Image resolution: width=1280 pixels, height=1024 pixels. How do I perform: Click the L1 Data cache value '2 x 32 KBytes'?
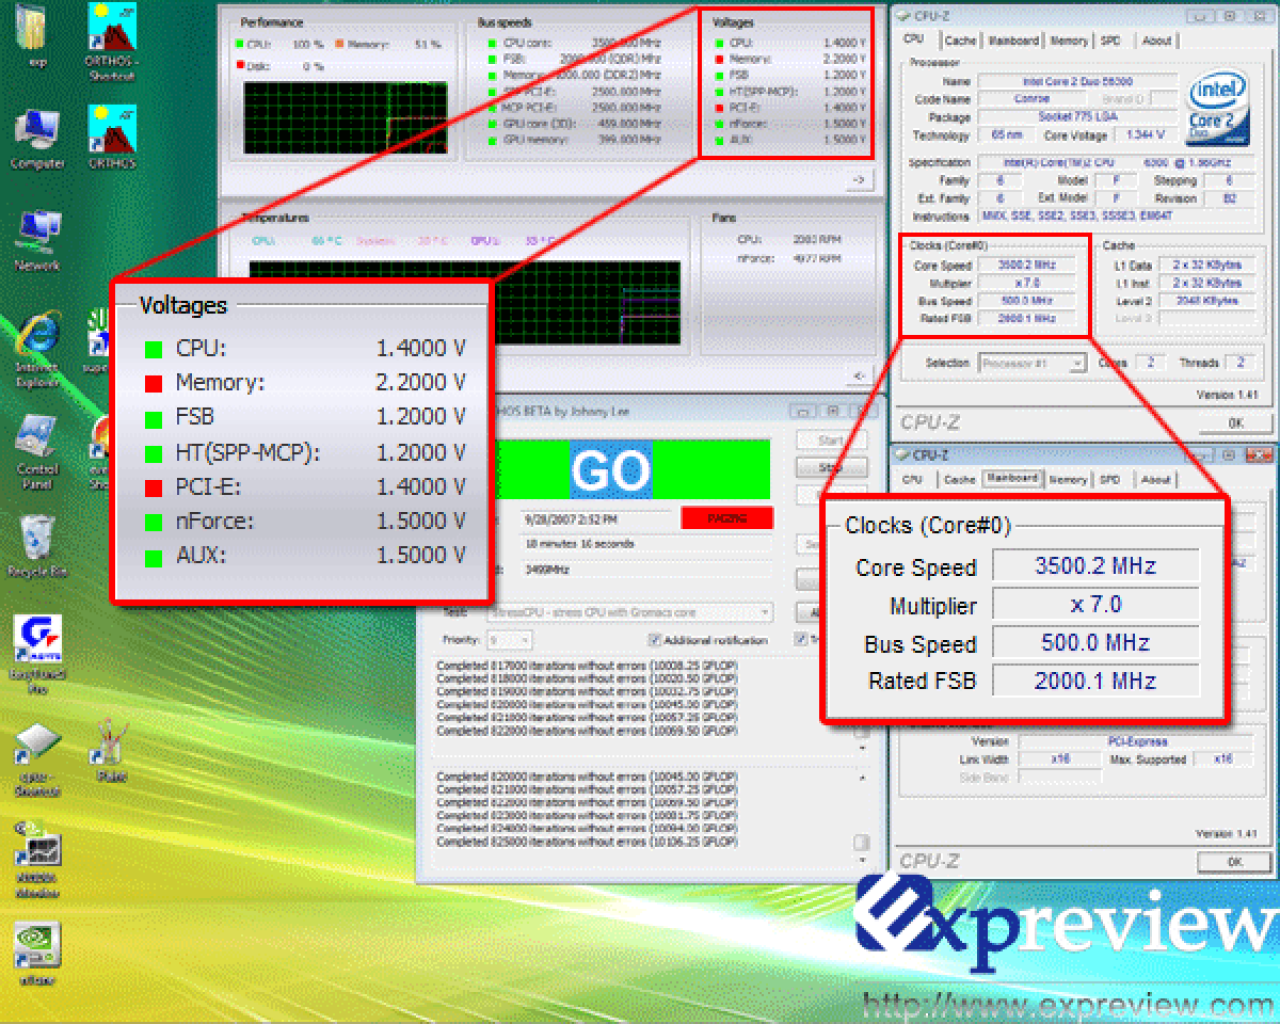click(x=1207, y=265)
